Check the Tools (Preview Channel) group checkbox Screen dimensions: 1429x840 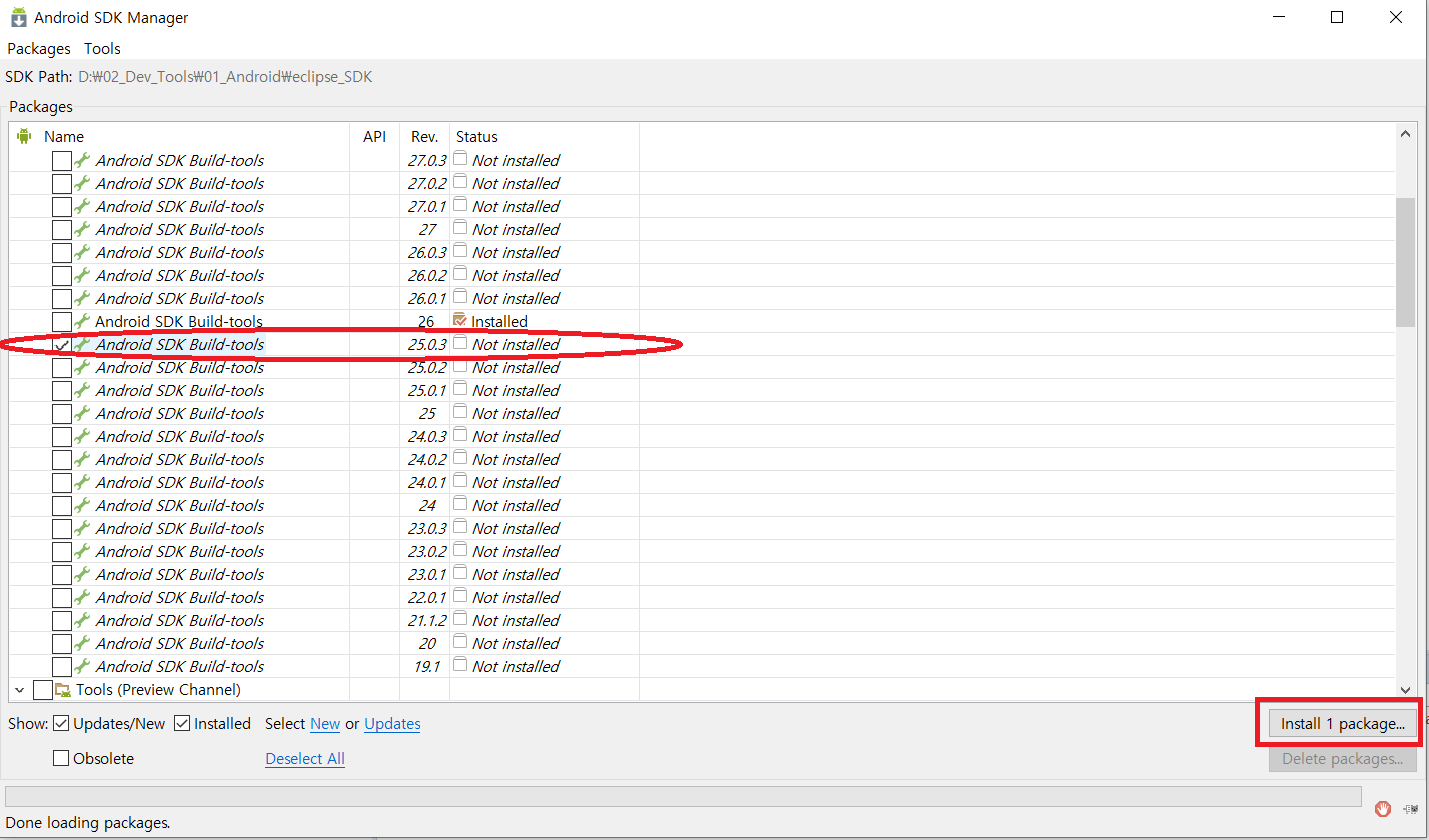[x=42, y=689]
